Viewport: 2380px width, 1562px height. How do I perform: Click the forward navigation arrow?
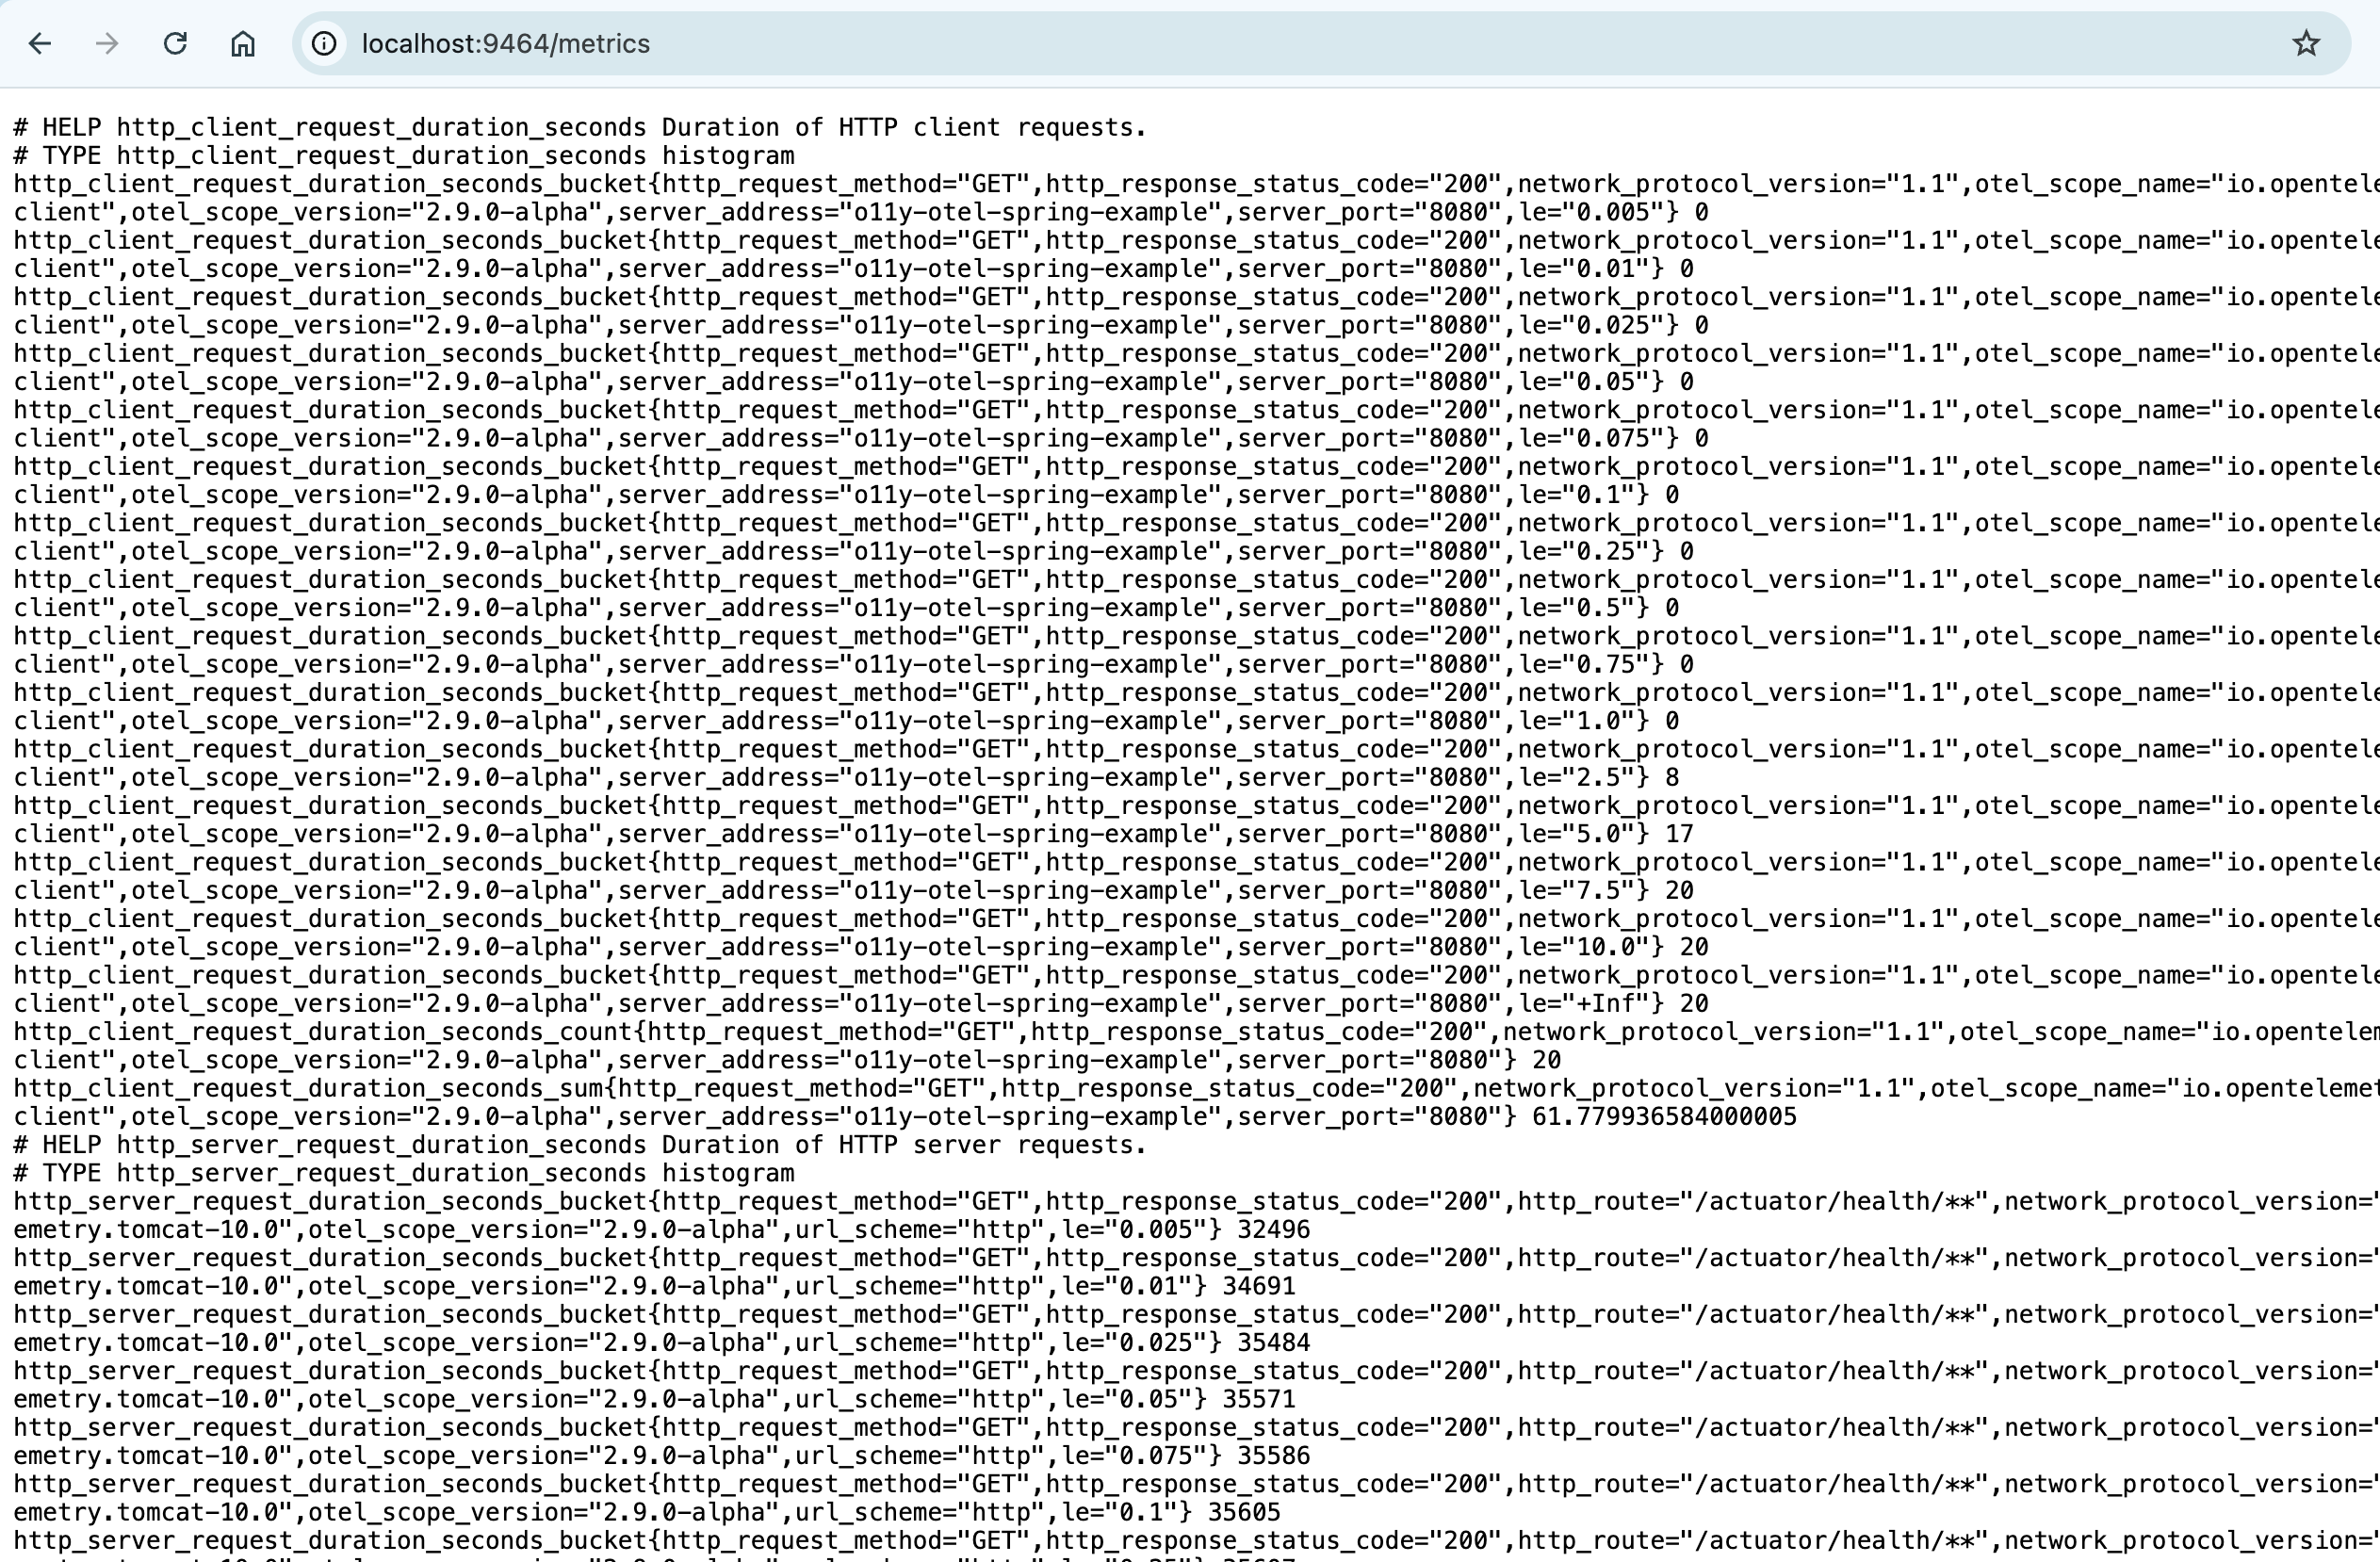click(107, 44)
